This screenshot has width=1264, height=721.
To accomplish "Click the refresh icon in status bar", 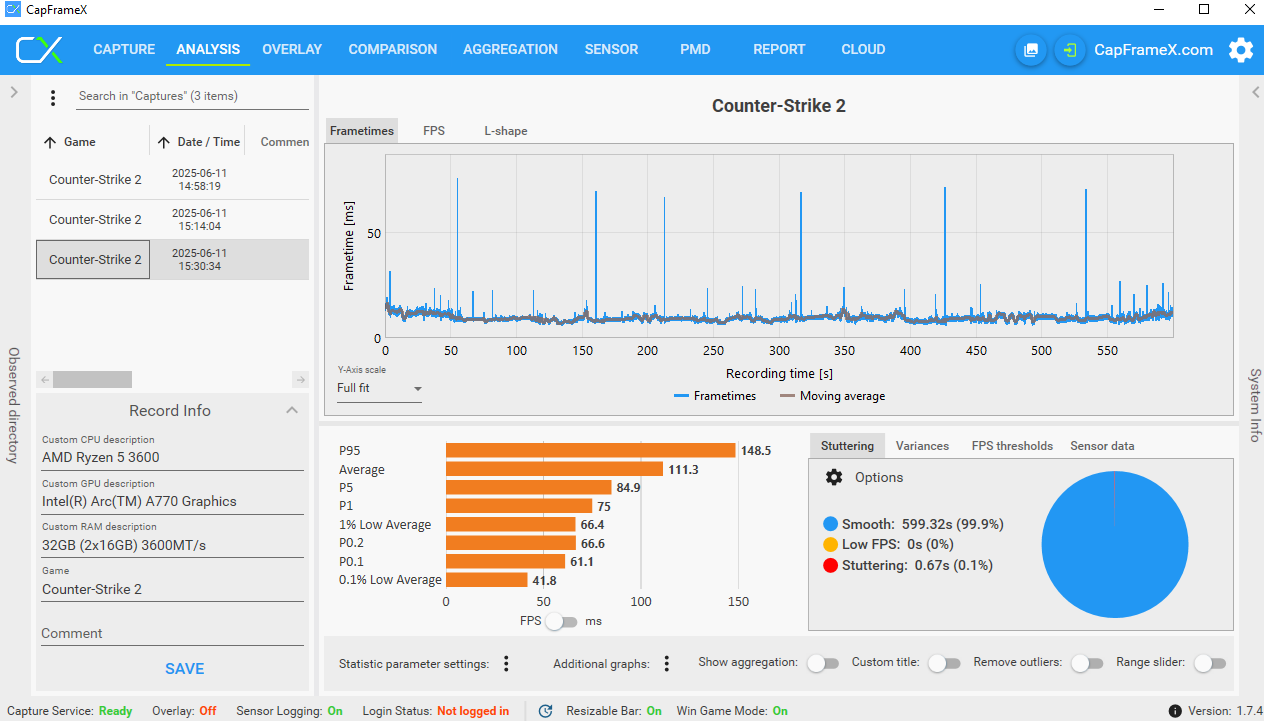I will pos(545,711).
